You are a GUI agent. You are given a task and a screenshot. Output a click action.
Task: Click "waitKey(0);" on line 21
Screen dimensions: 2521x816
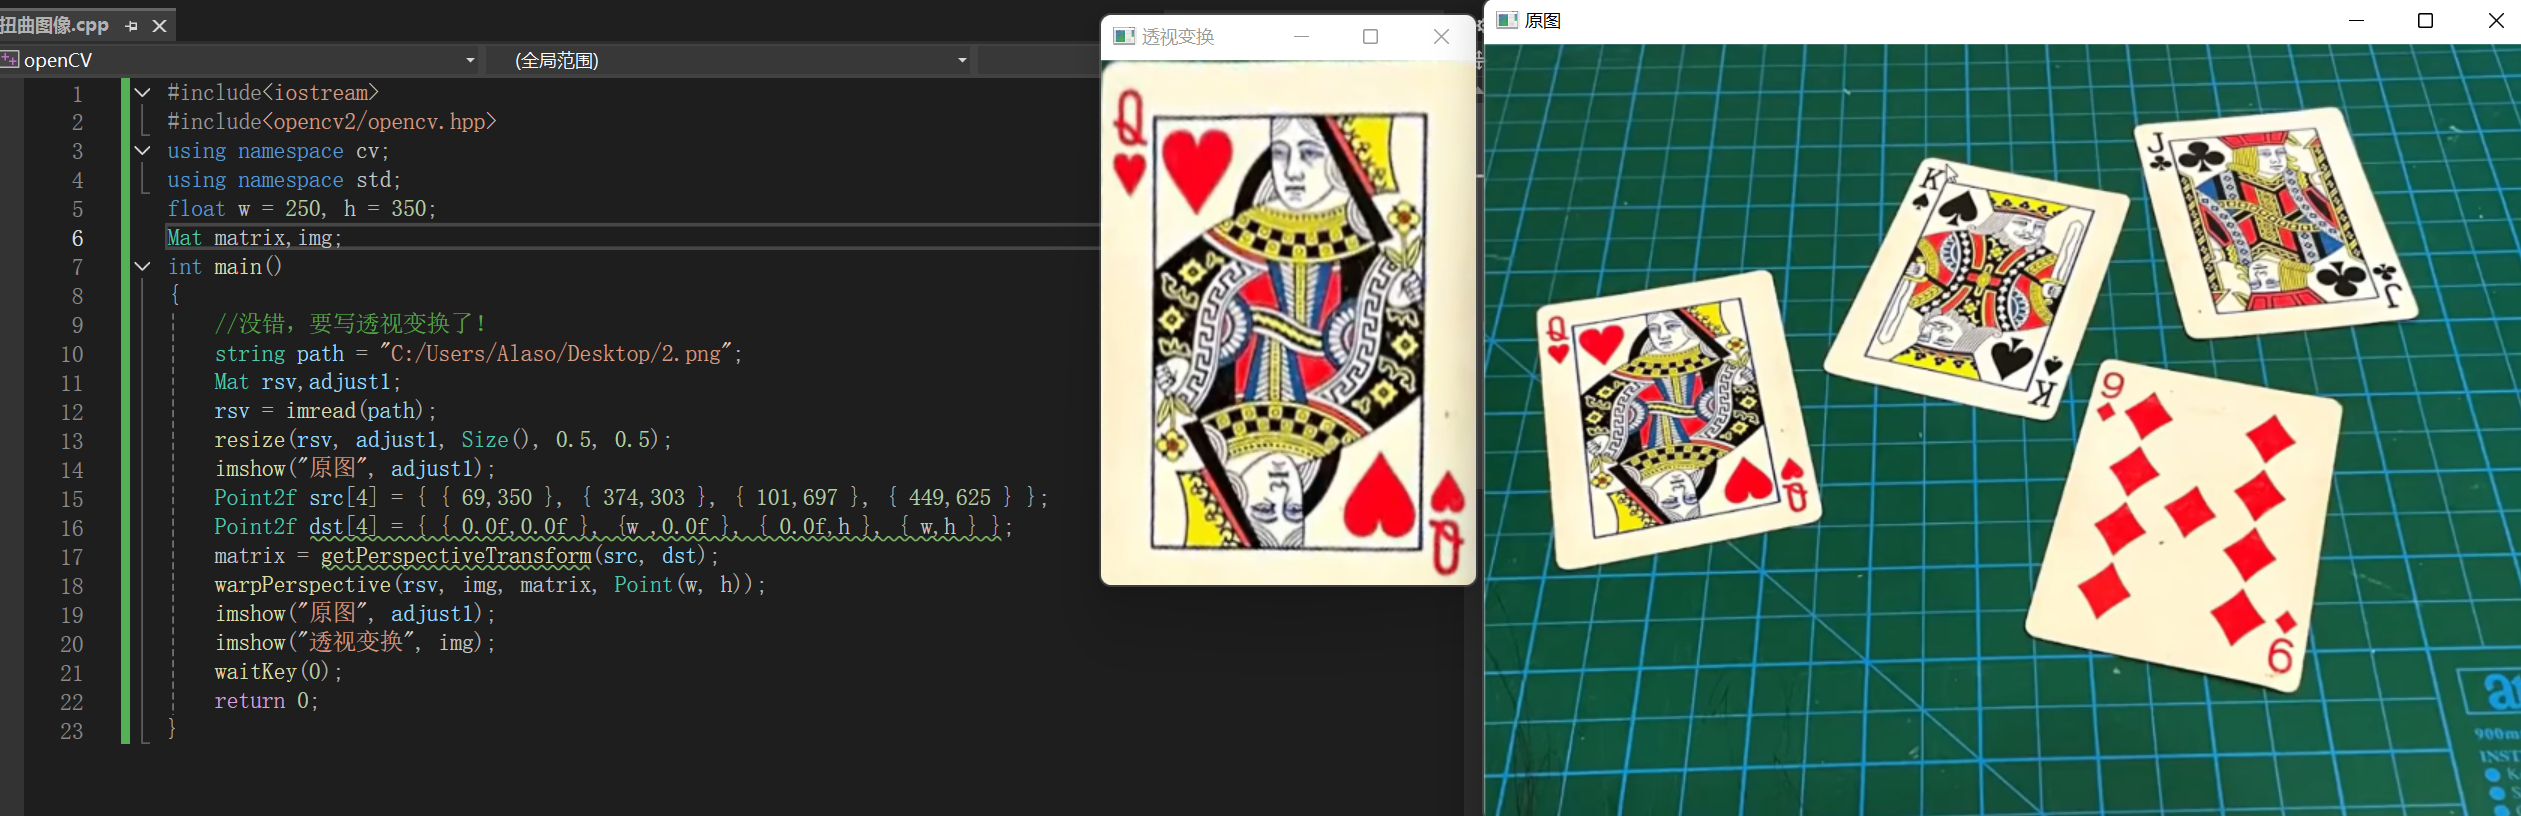[x=278, y=672]
